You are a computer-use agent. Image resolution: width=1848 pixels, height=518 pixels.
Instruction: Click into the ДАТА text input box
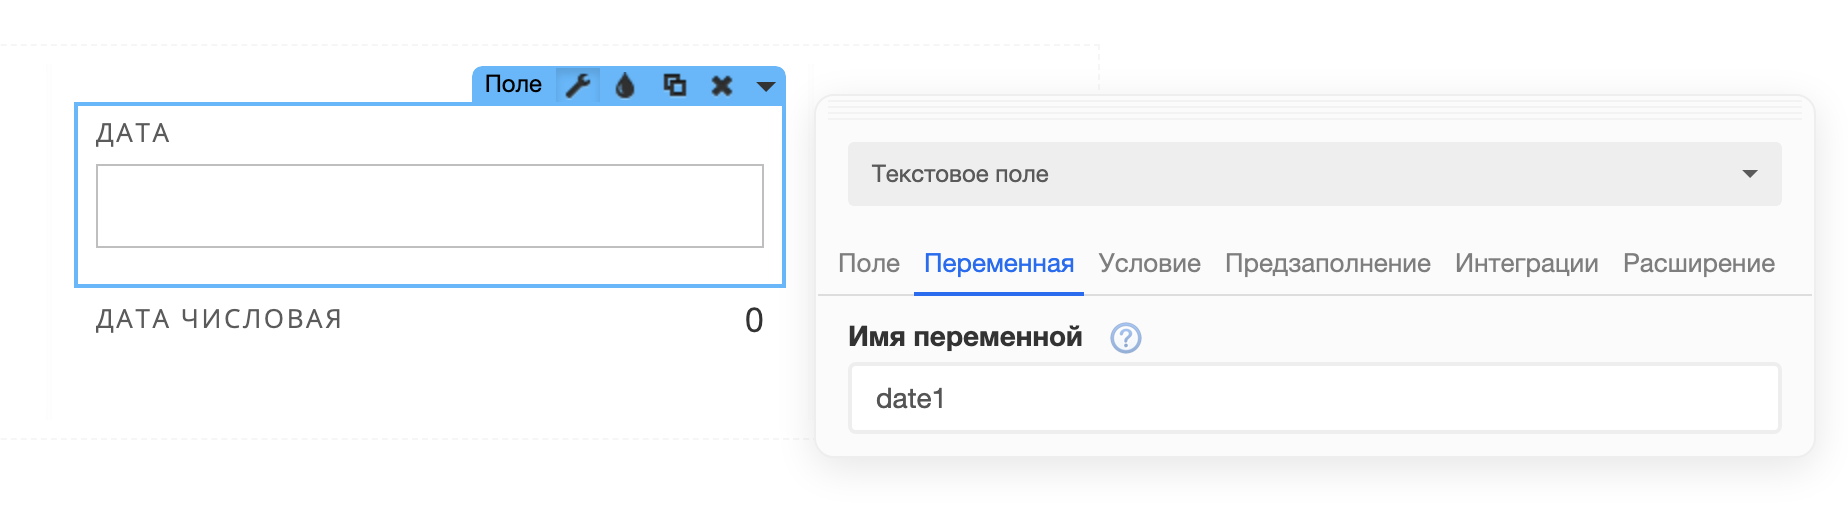[430, 206]
